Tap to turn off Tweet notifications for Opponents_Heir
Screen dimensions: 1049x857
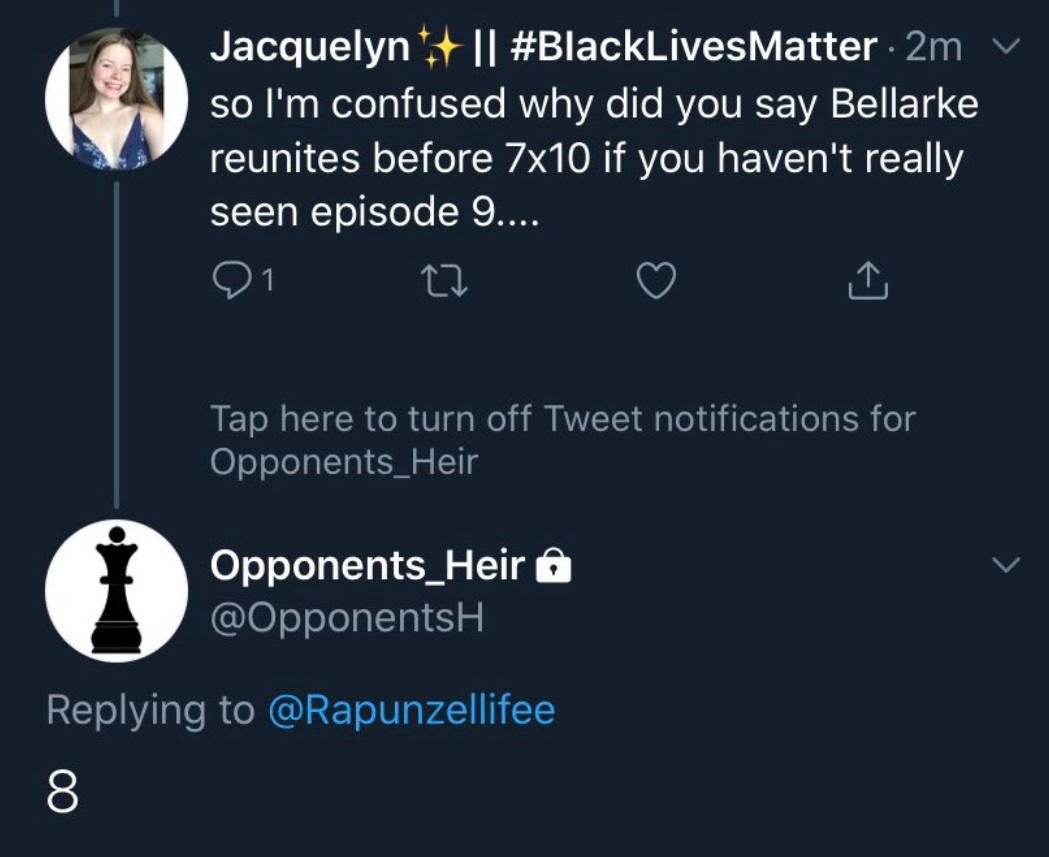pyautogui.click(x=562, y=439)
